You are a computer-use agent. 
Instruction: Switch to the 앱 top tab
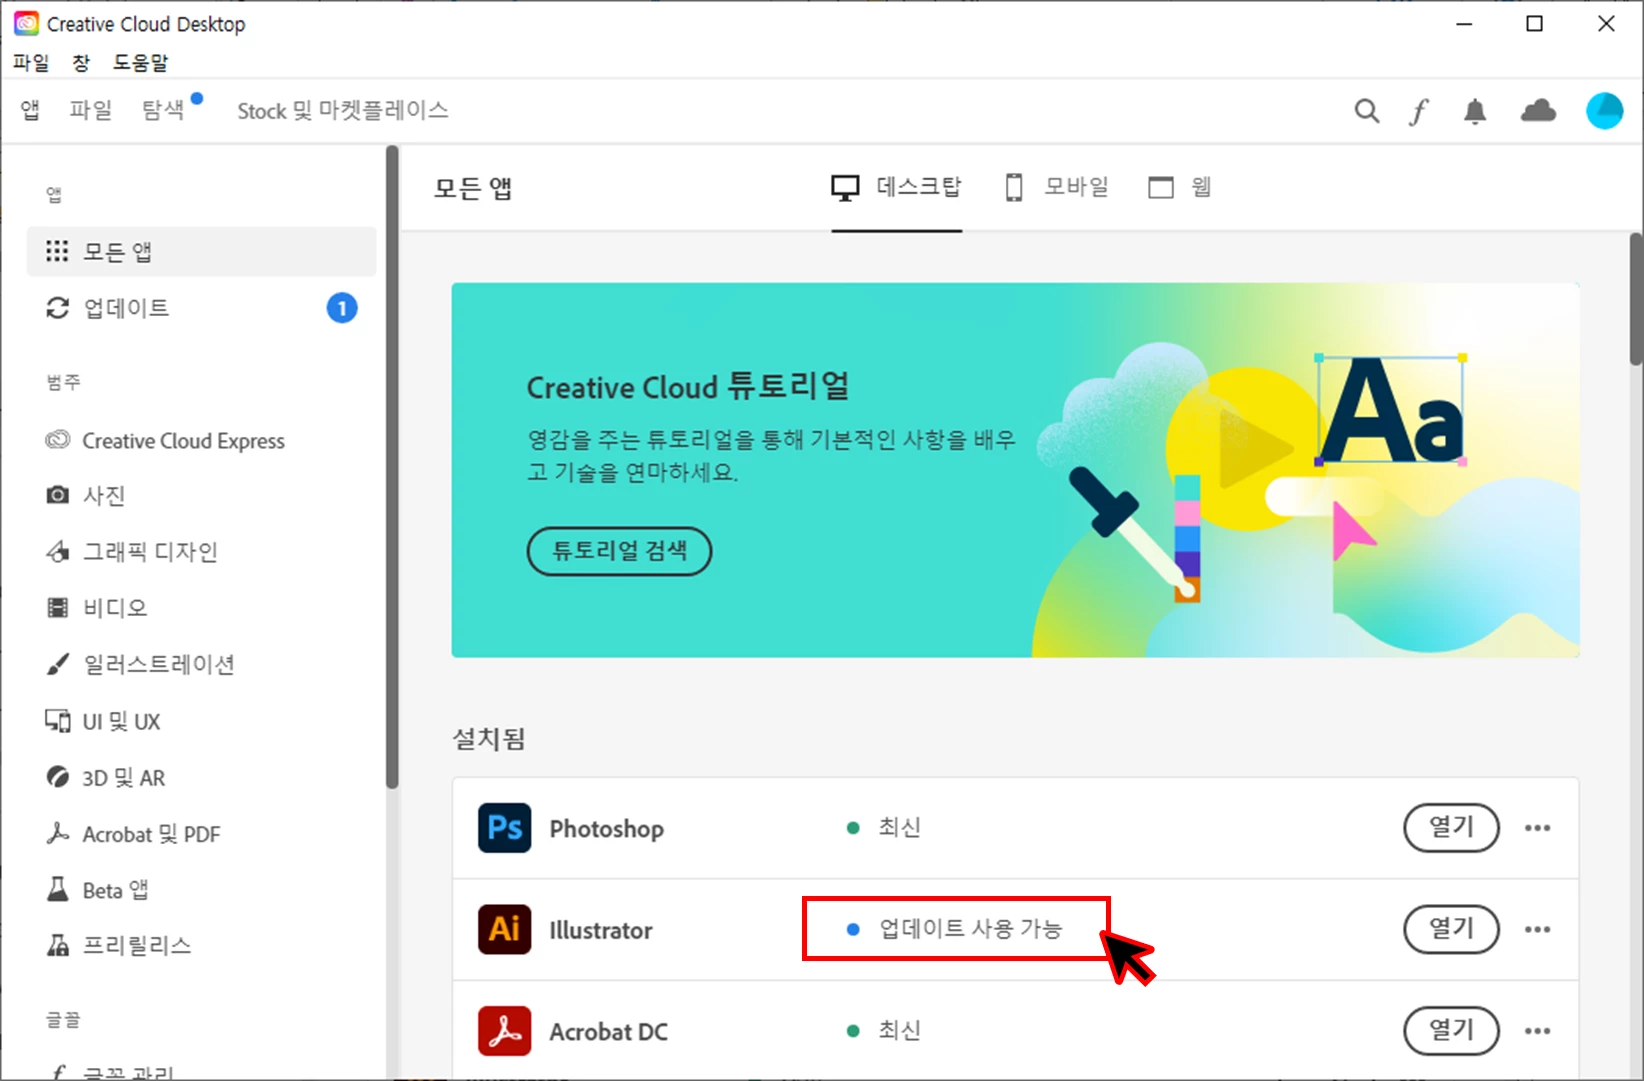(x=31, y=110)
